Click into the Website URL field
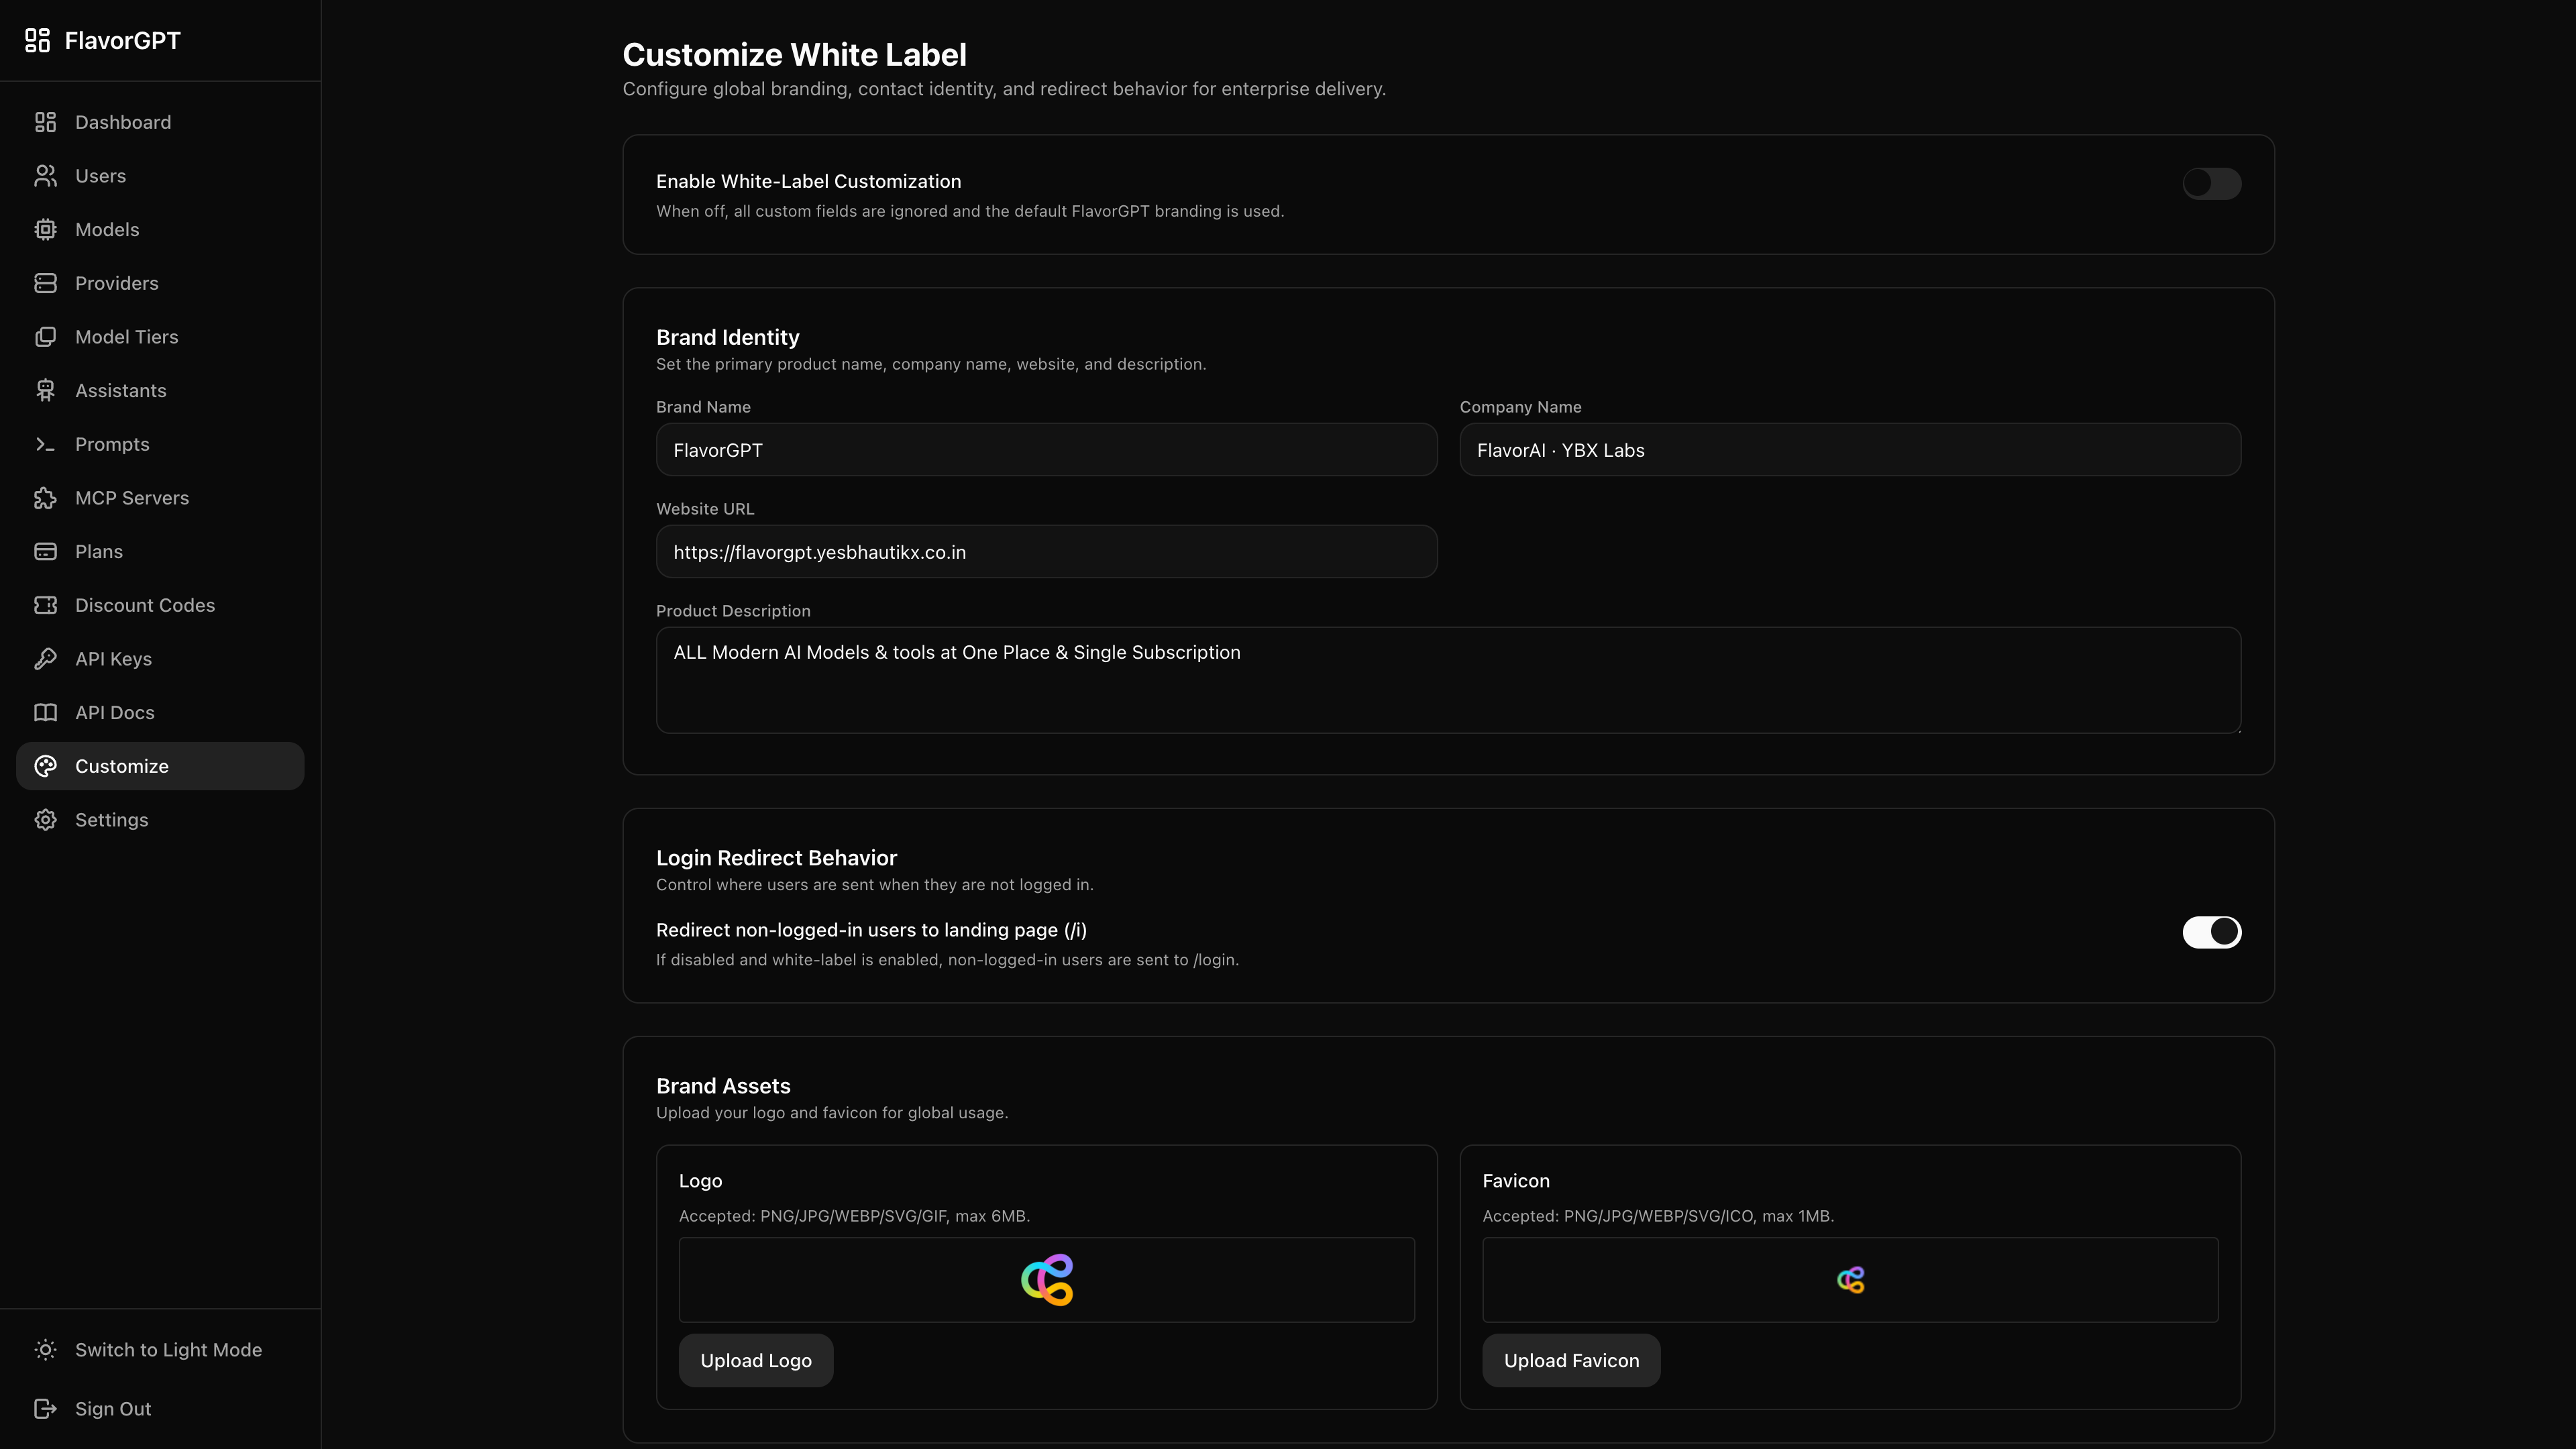2576x1449 pixels. [1046, 552]
